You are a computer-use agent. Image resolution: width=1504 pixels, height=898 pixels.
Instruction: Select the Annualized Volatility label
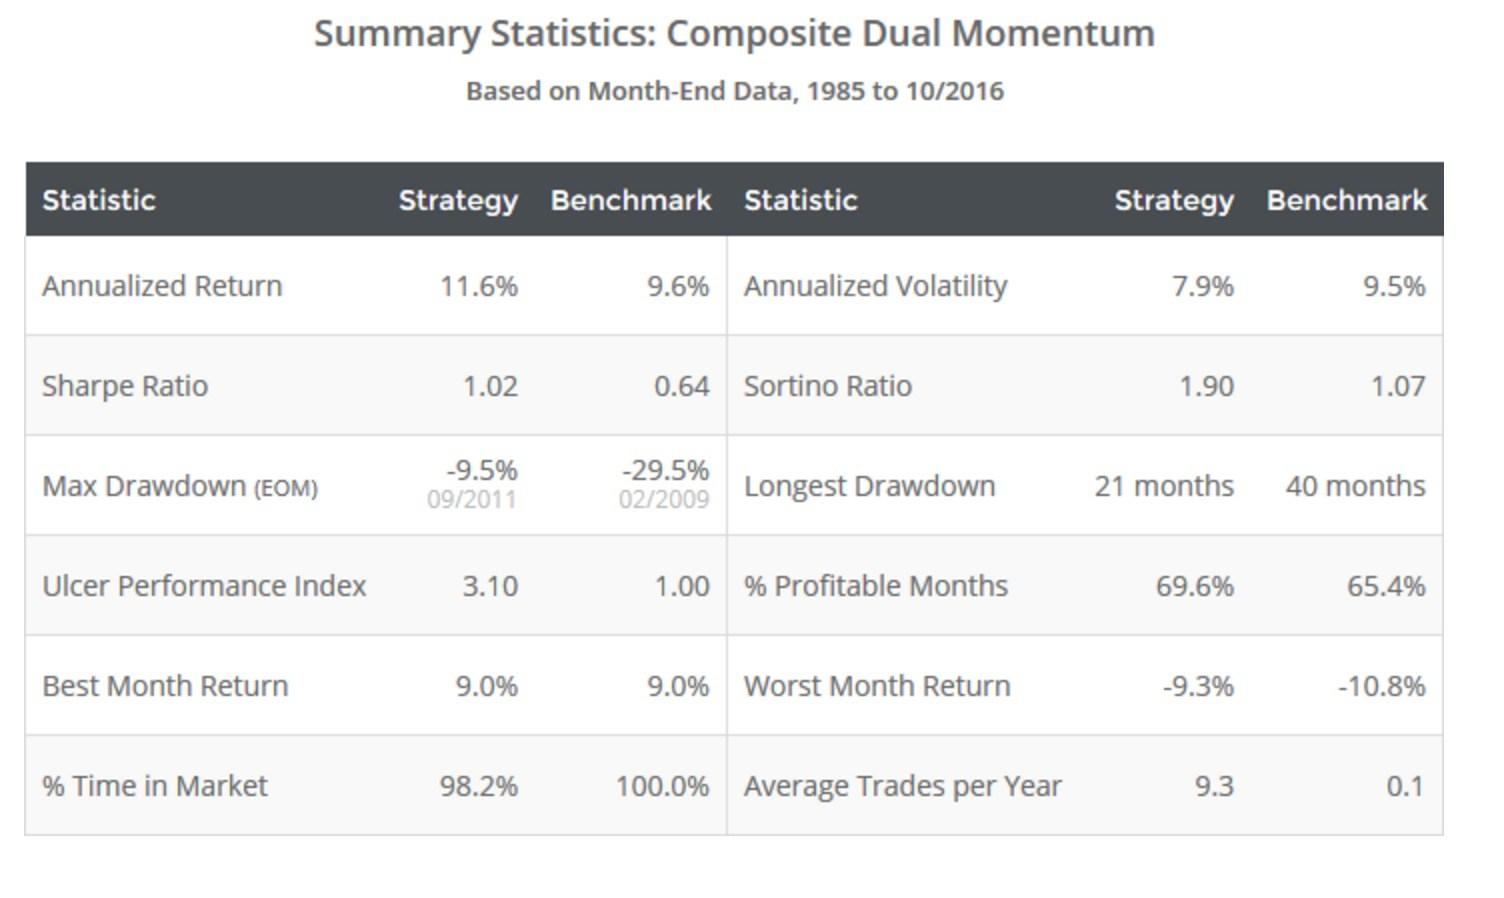point(875,286)
